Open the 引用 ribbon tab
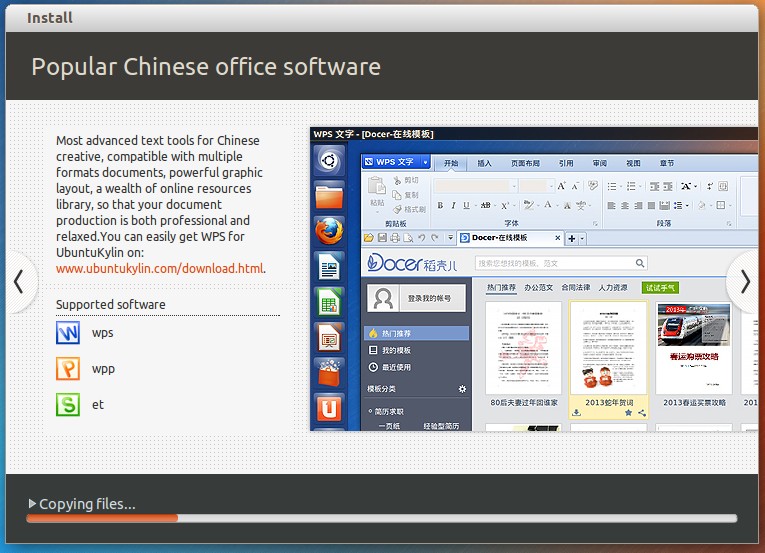The image size is (765, 553). [566, 163]
